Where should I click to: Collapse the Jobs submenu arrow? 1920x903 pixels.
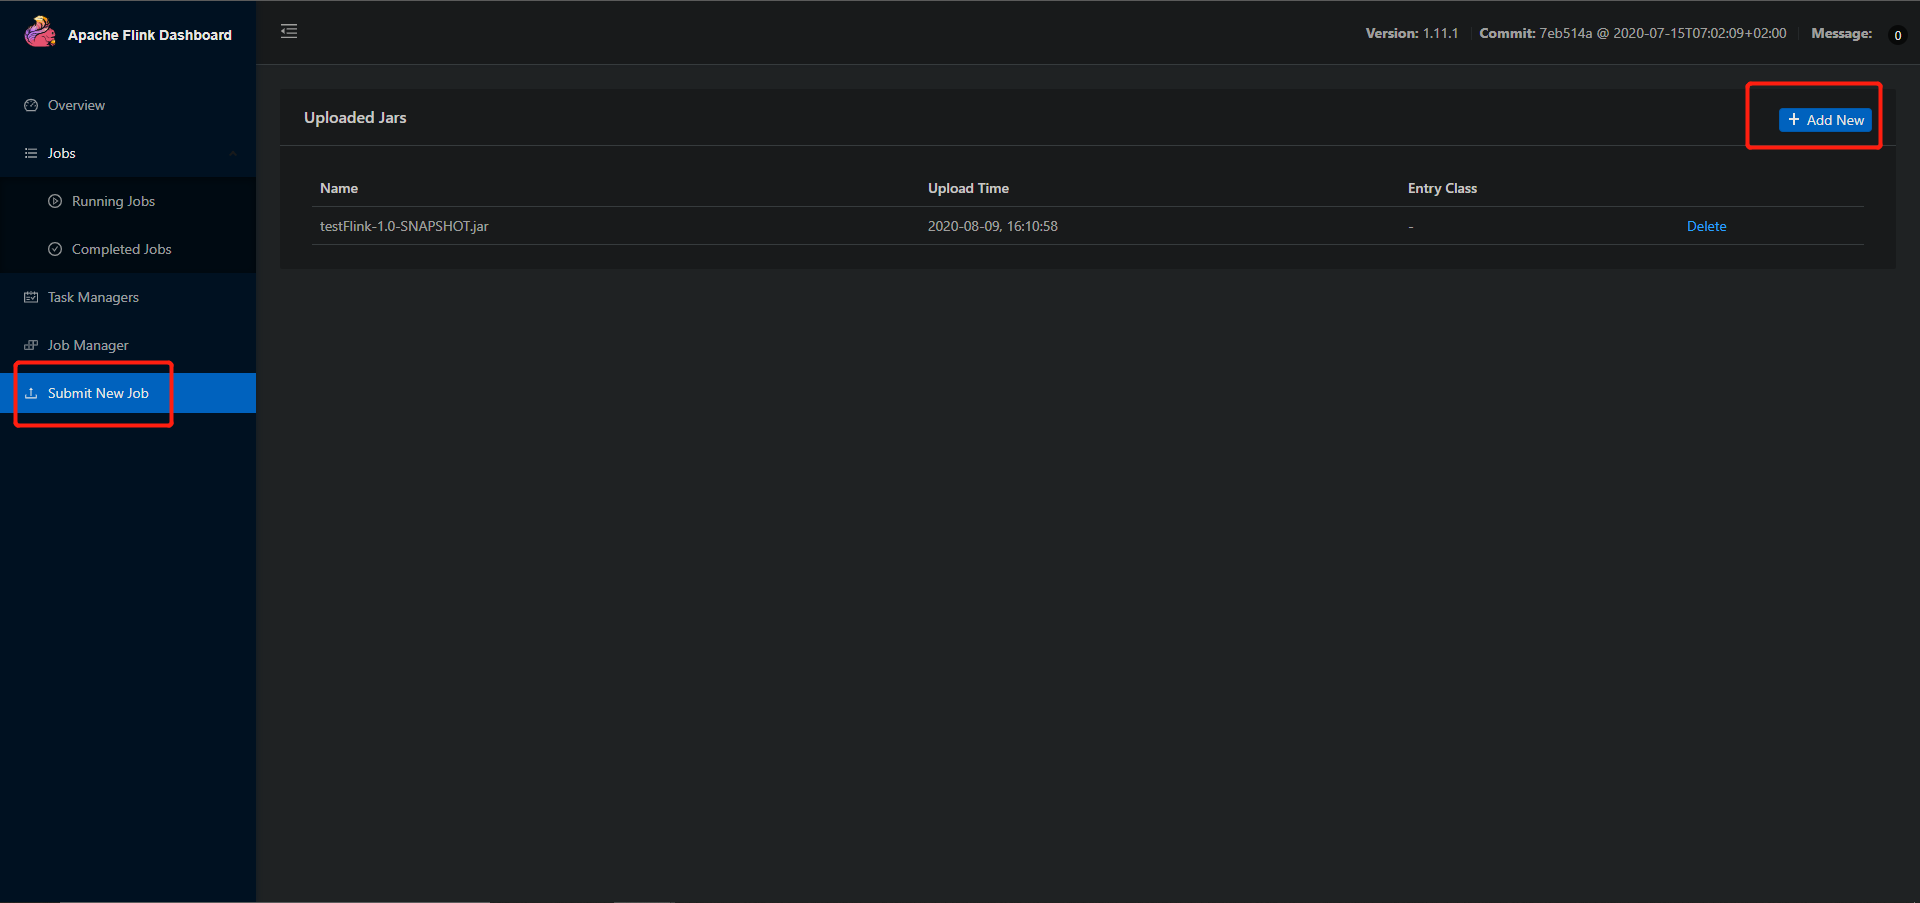coord(233,153)
